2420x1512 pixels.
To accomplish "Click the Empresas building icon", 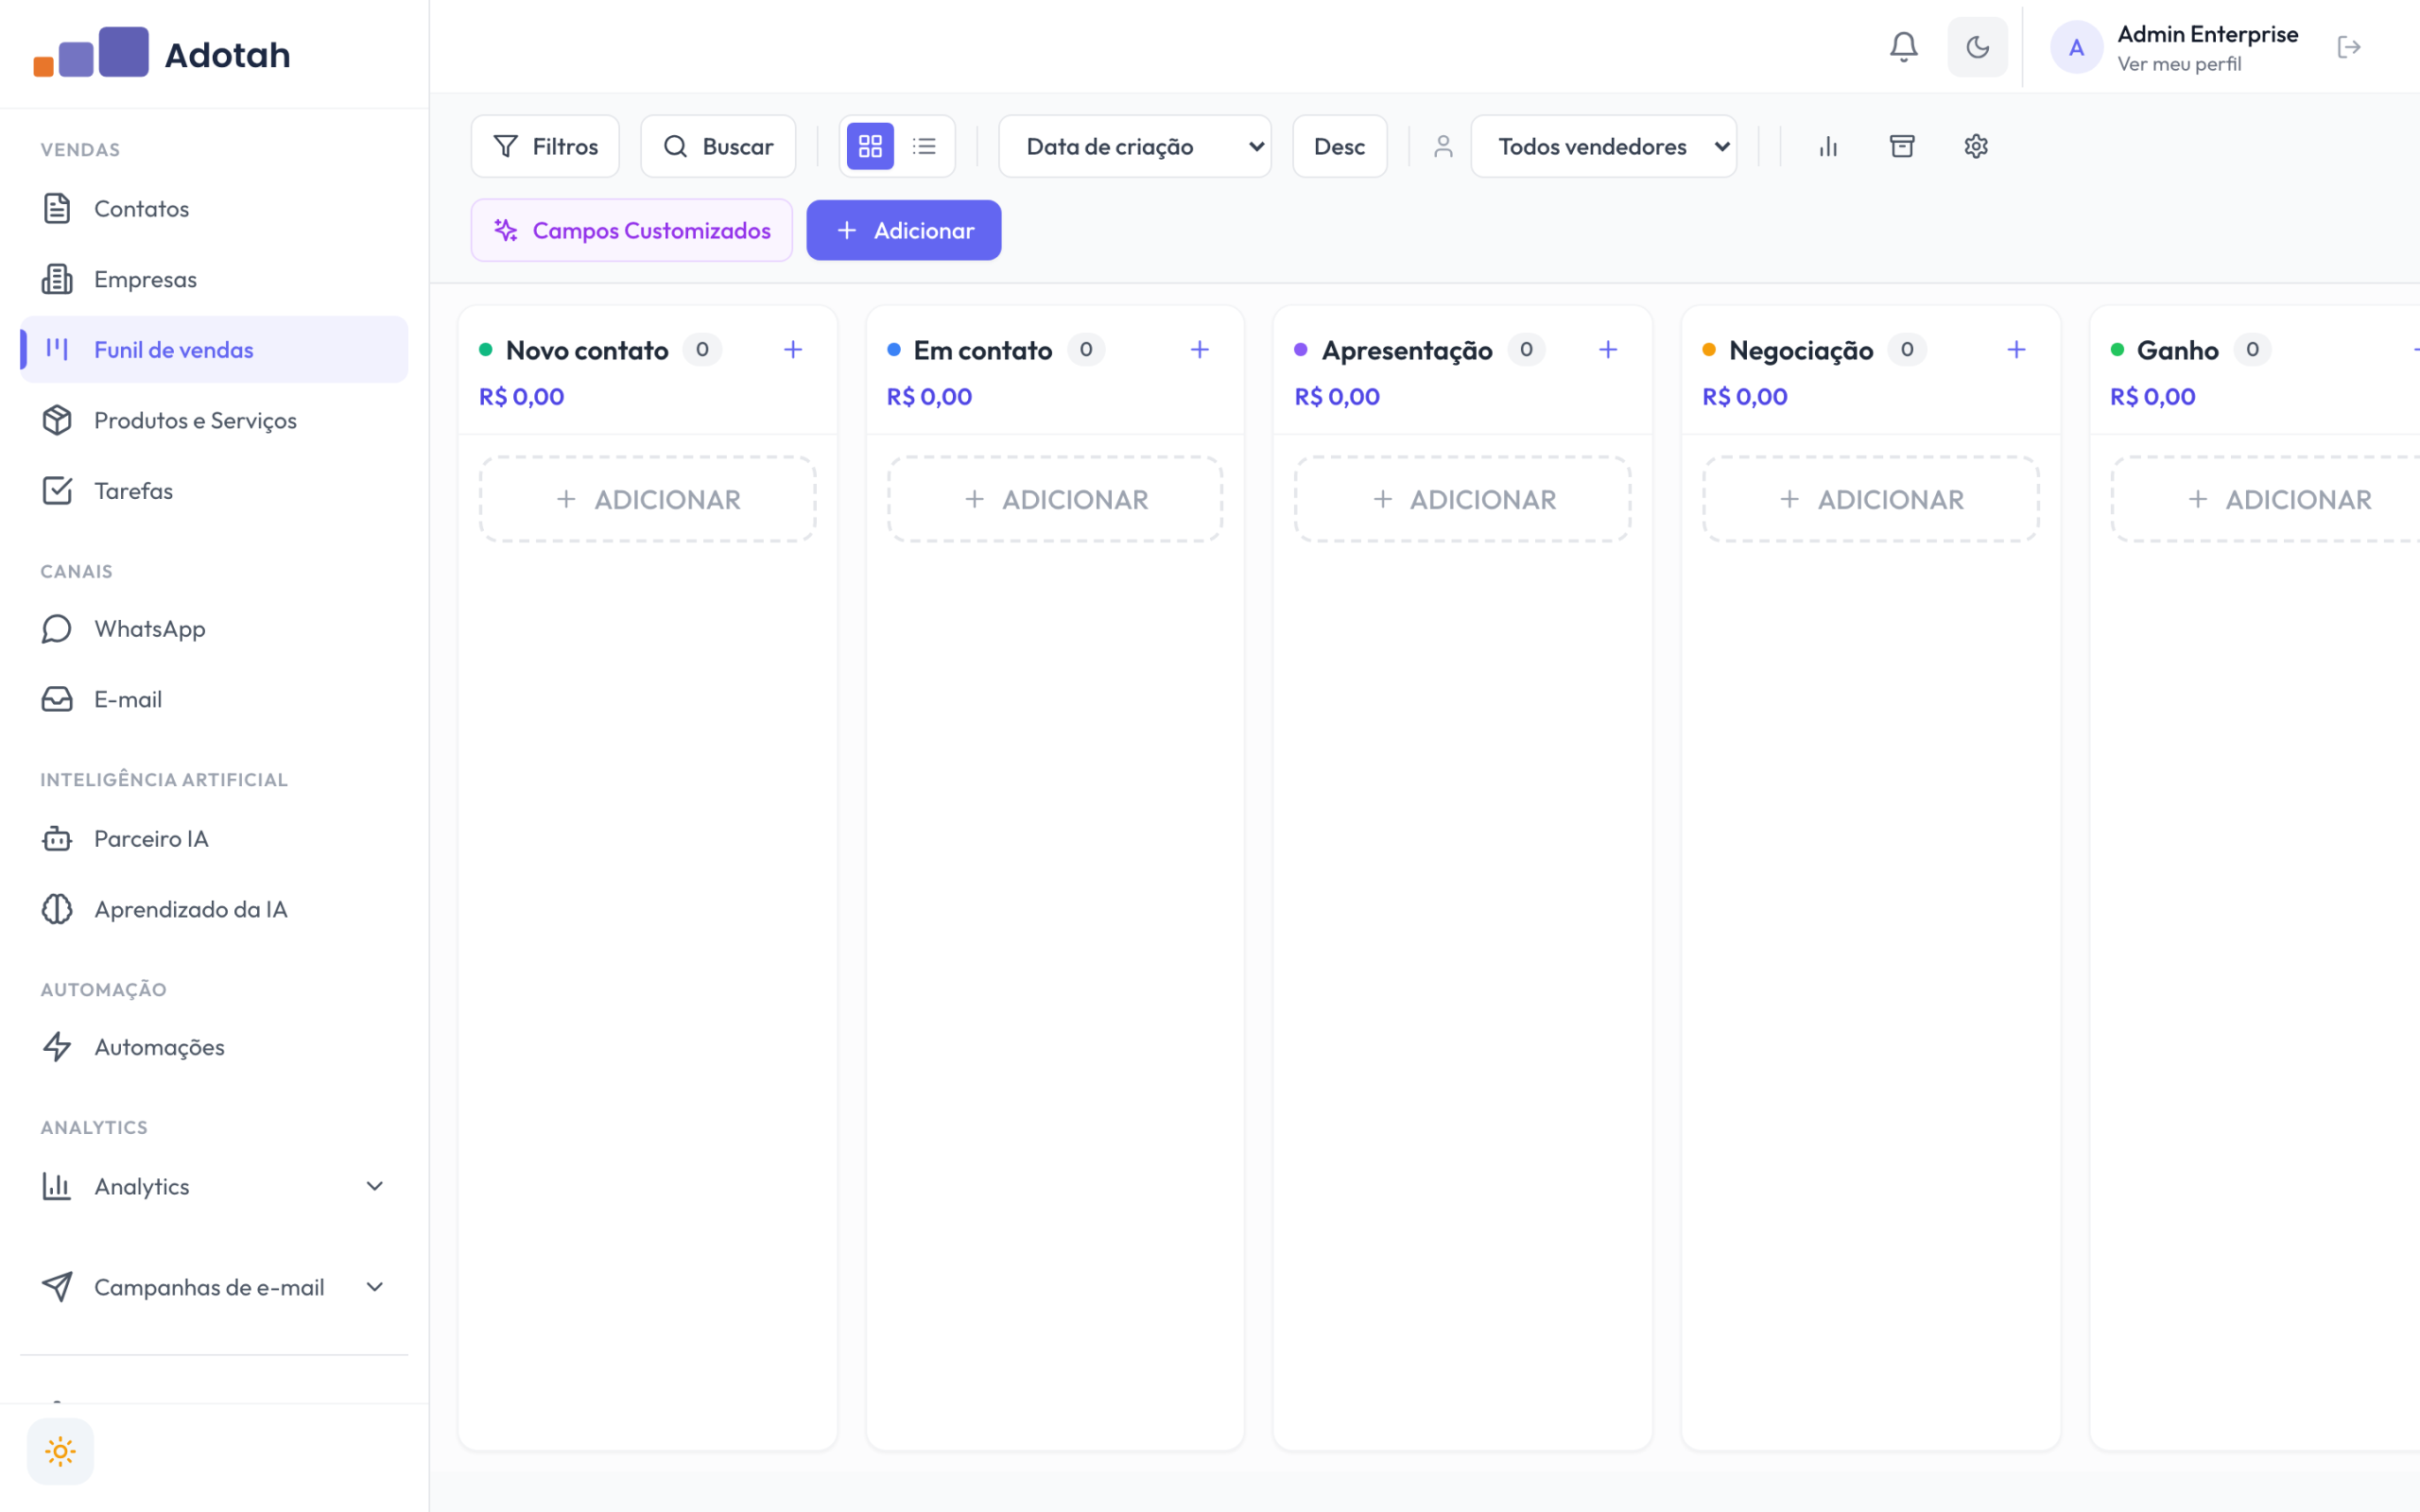I will [57, 279].
